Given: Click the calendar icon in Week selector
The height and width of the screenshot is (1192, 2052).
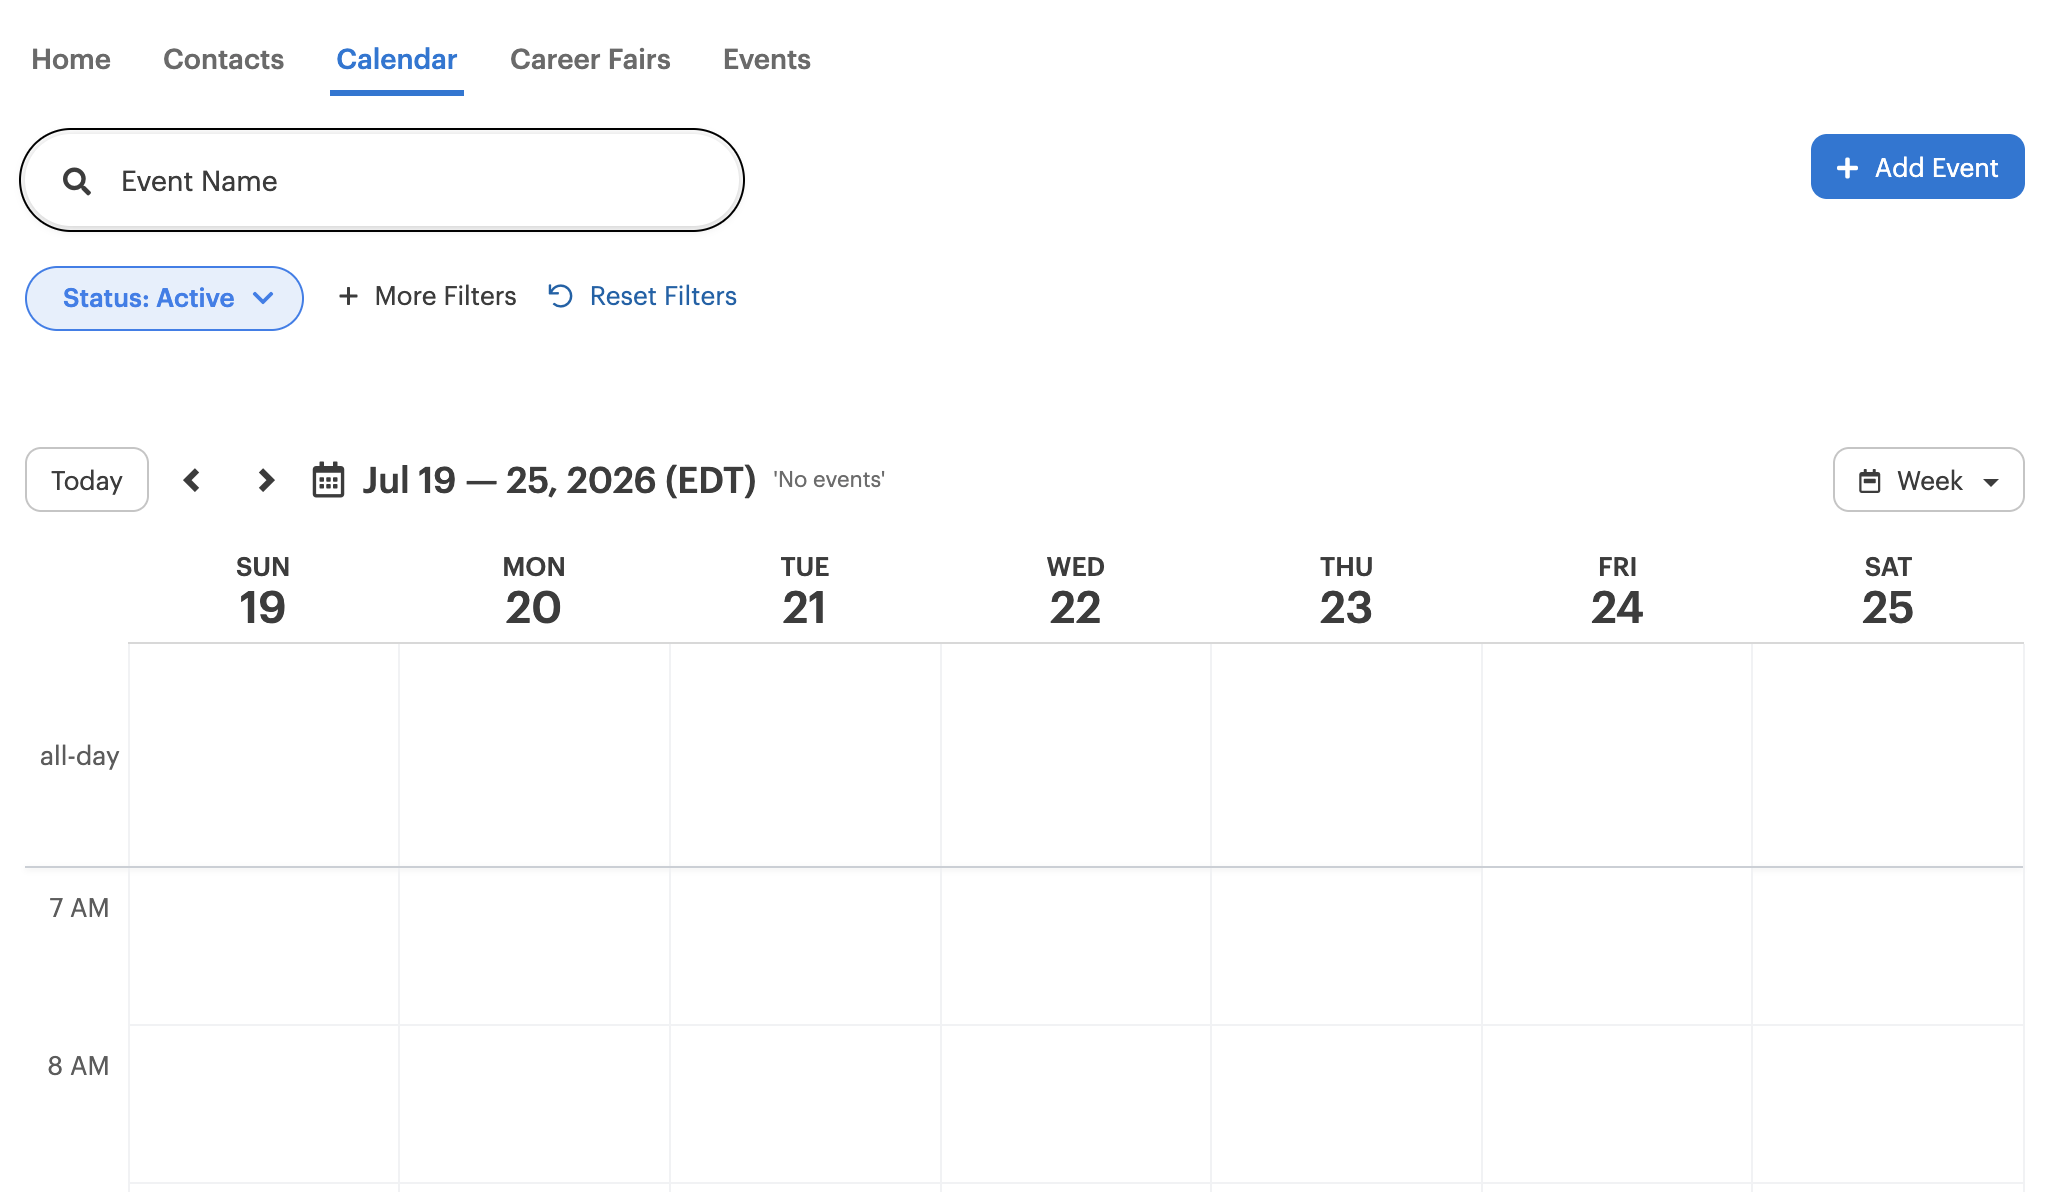Looking at the screenshot, I should coord(1869,481).
